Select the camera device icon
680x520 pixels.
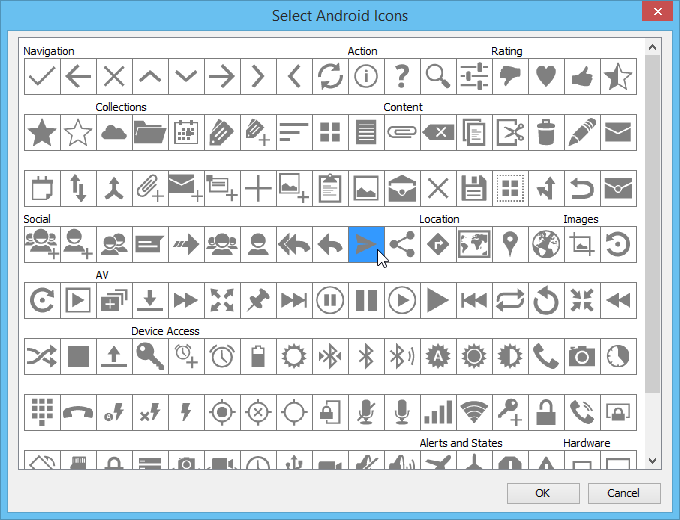[x=582, y=356]
